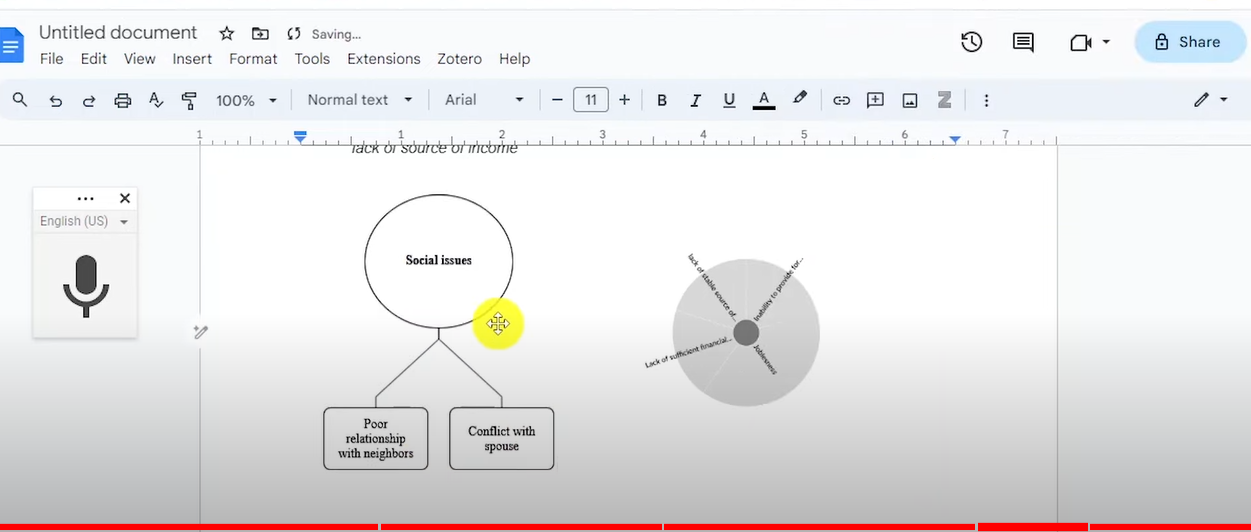
Task: Open version history clock icon
Action: (x=971, y=42)
